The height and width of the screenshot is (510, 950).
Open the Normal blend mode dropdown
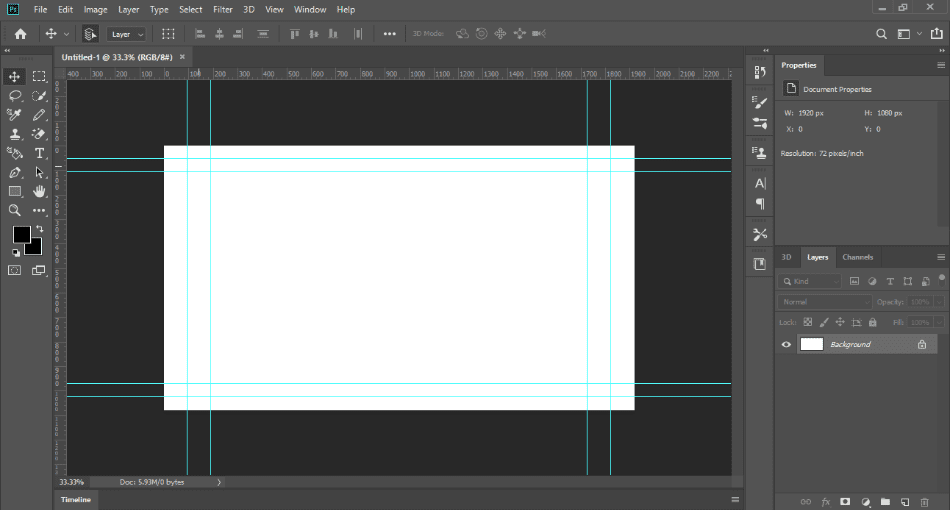(824, 302)
